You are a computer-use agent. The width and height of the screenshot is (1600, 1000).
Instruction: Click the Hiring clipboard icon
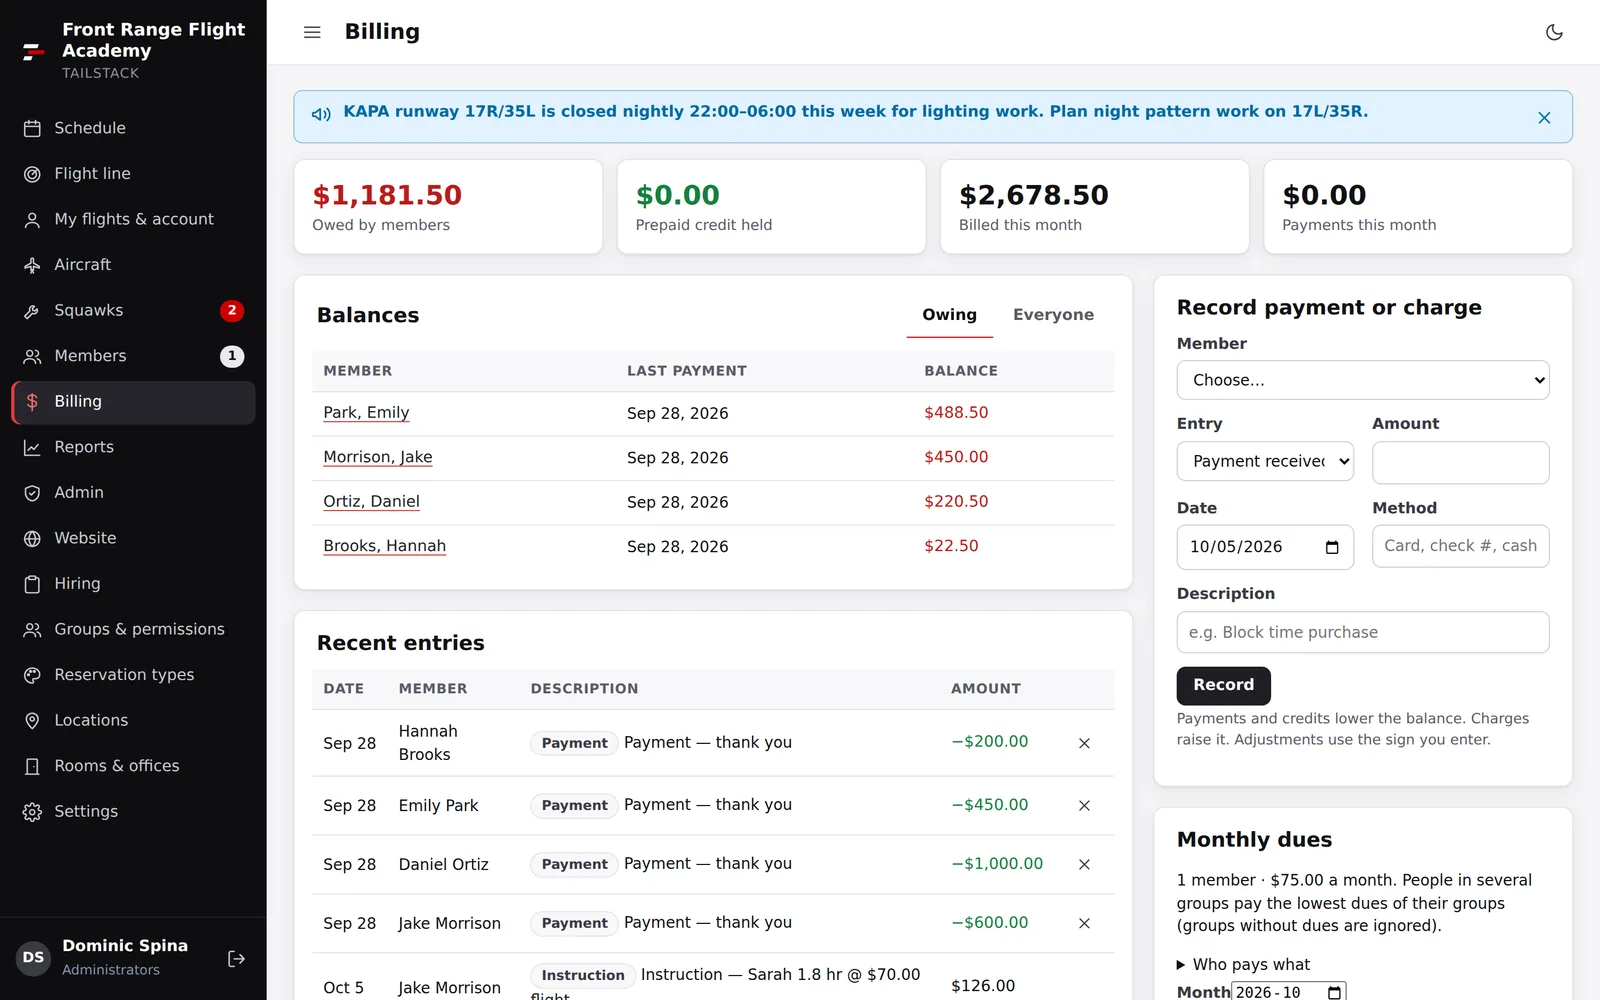click(x=32, y=584)
